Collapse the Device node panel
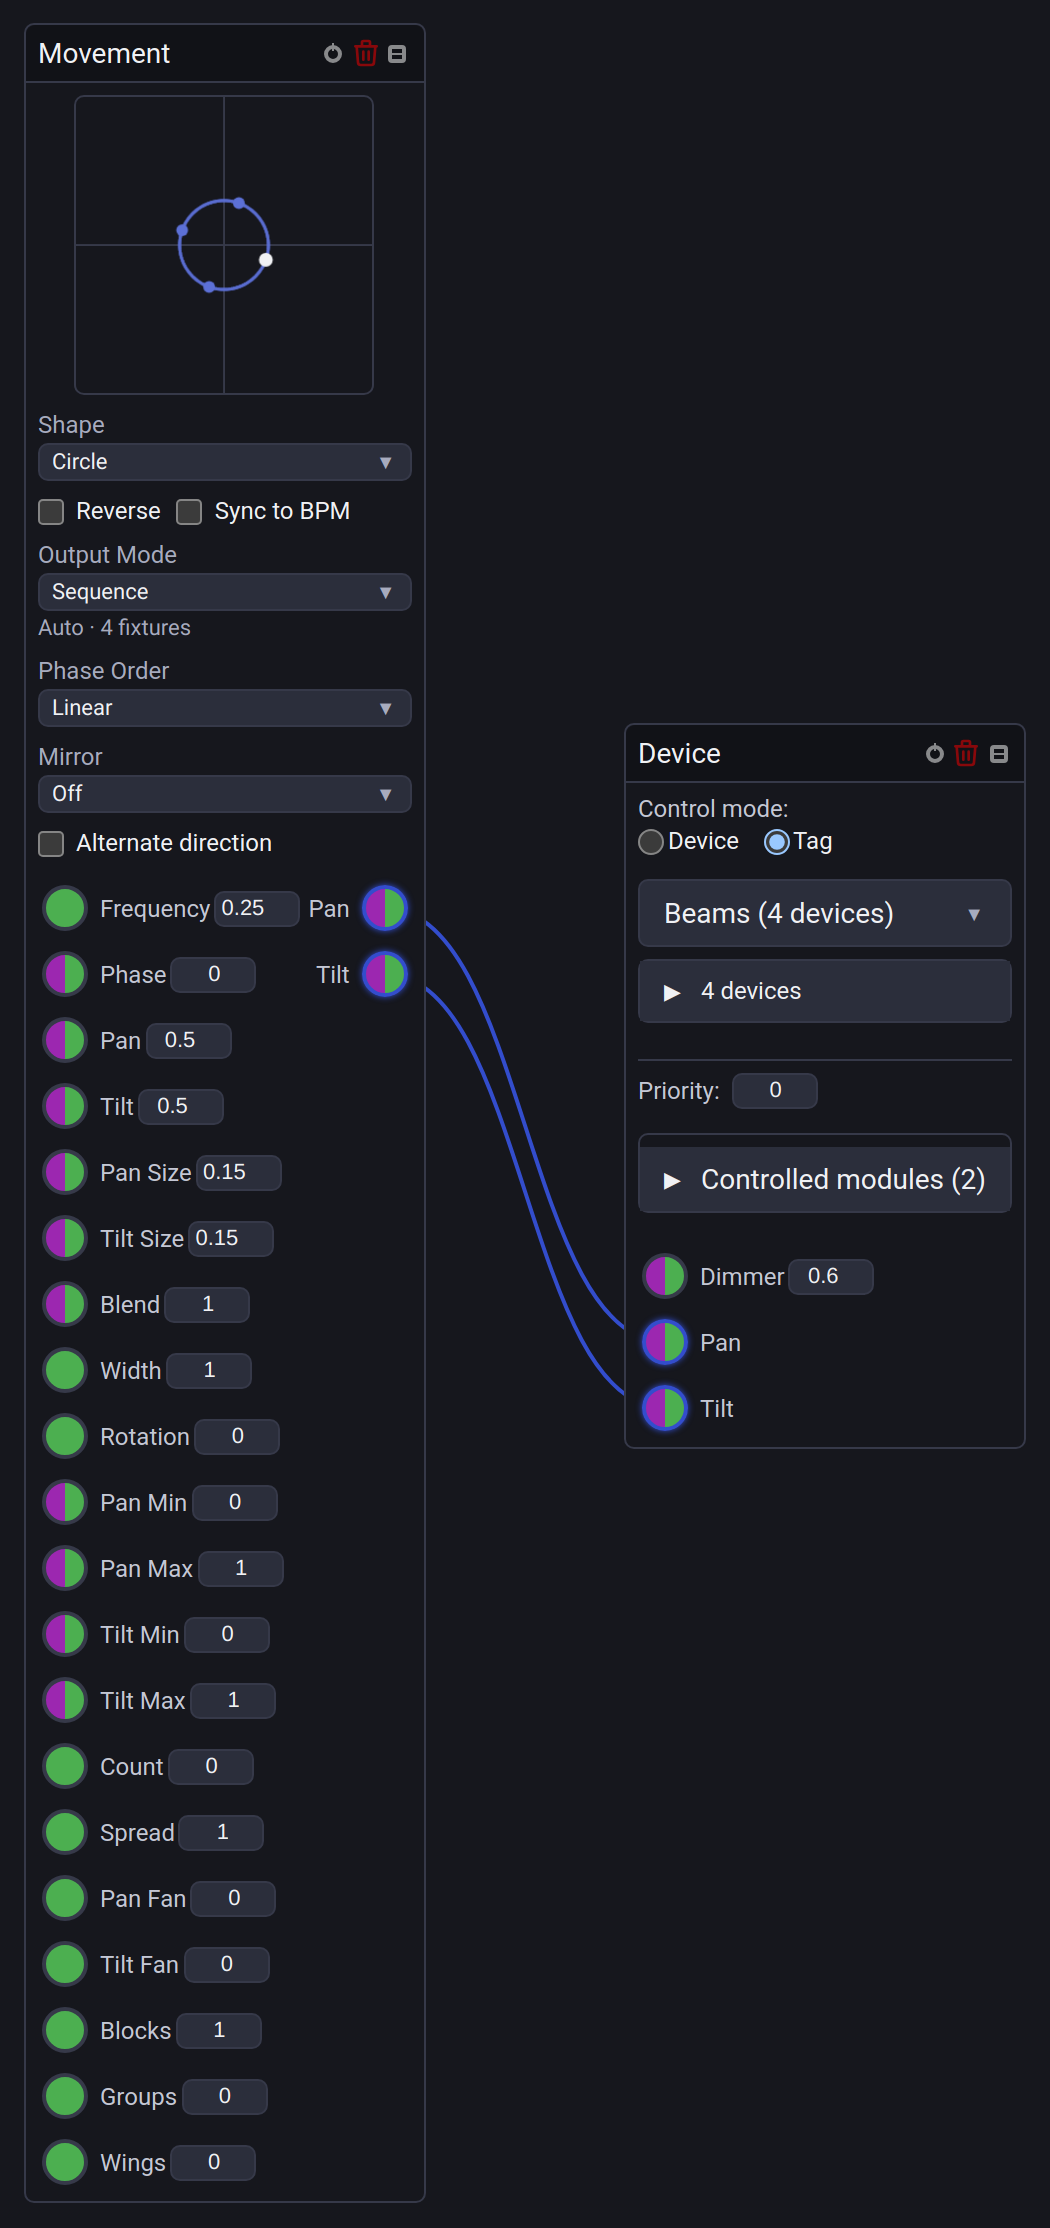This screenshot has height=2228, width=1050. [x=999, y=754]
